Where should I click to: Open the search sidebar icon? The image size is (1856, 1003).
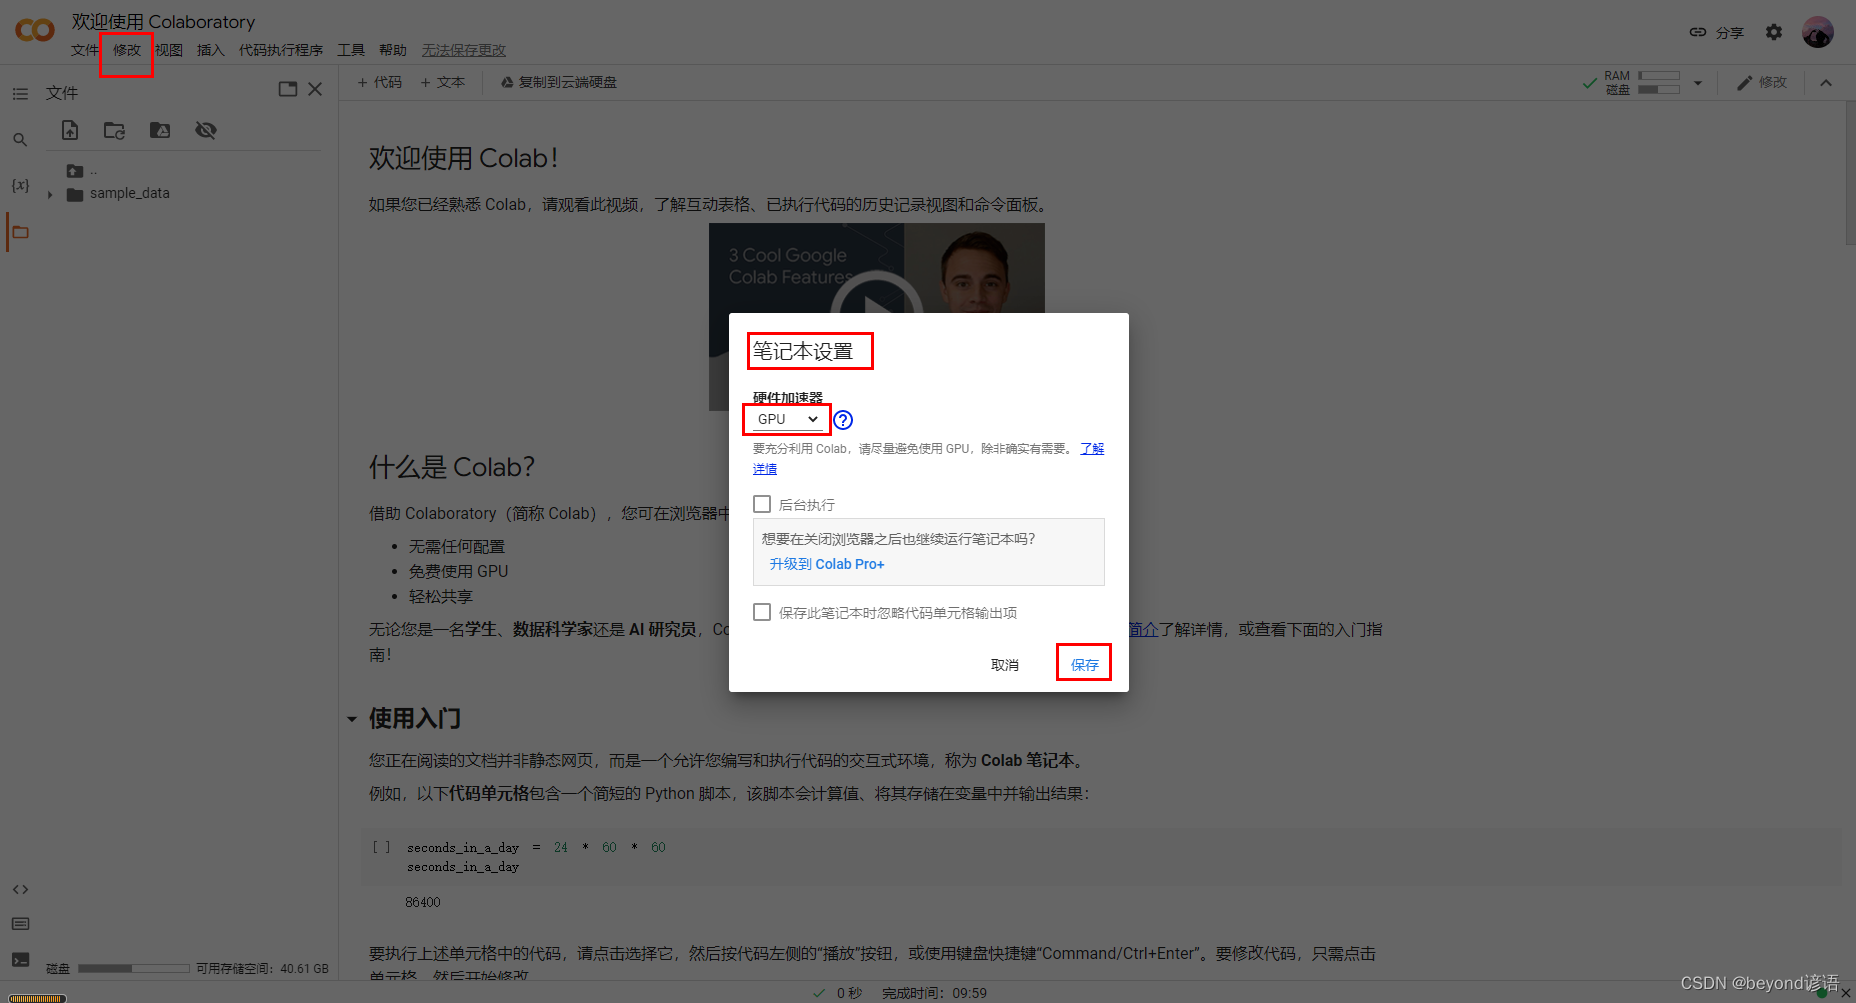(20, 140)
